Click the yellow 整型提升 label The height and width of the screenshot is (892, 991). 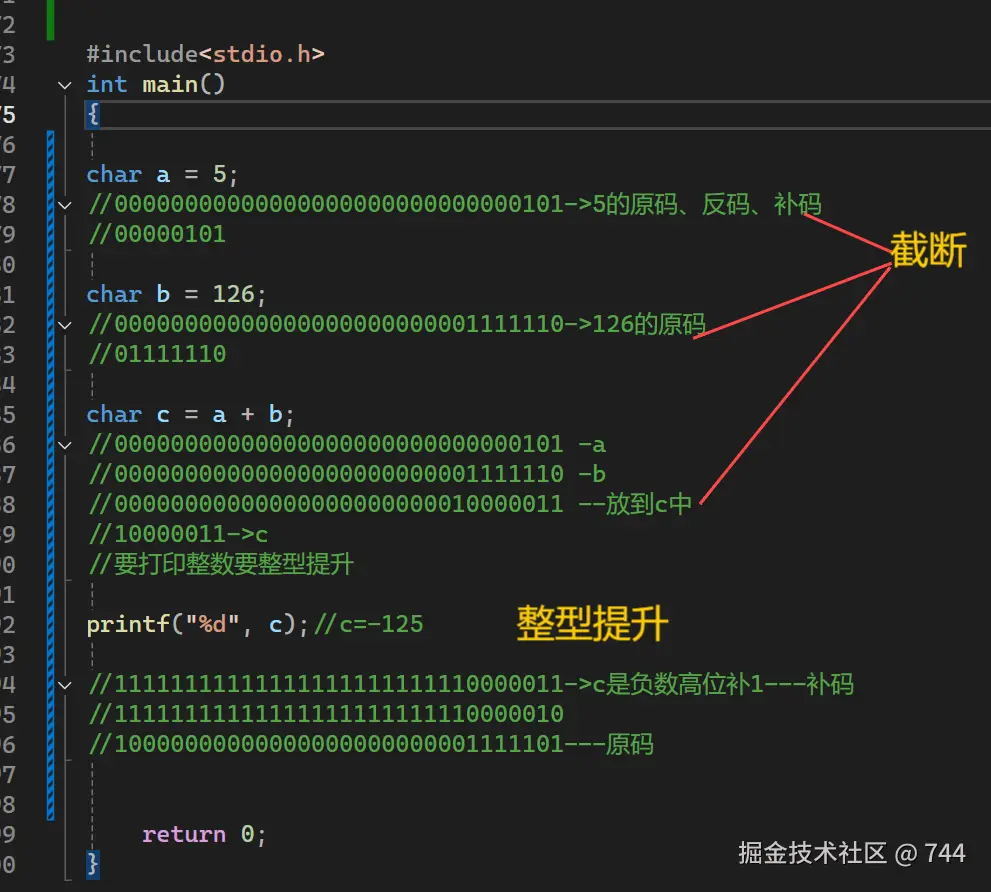coord(591,623)
